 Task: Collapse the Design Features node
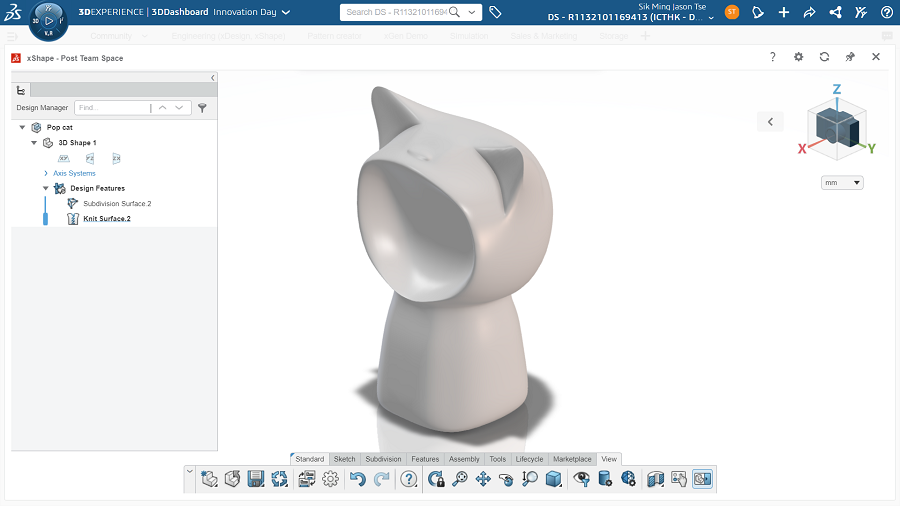click(46, 188)
